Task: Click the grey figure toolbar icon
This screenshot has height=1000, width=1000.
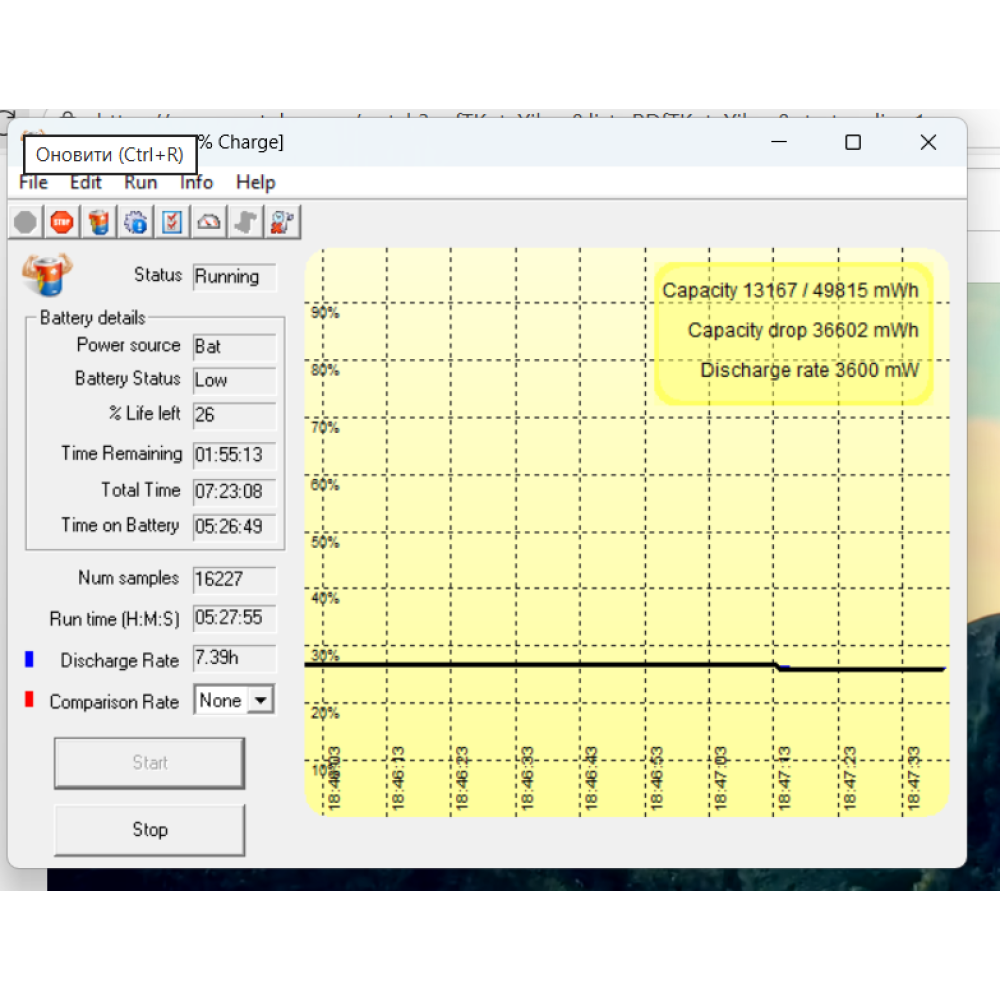Action: [x=245, y=222]
